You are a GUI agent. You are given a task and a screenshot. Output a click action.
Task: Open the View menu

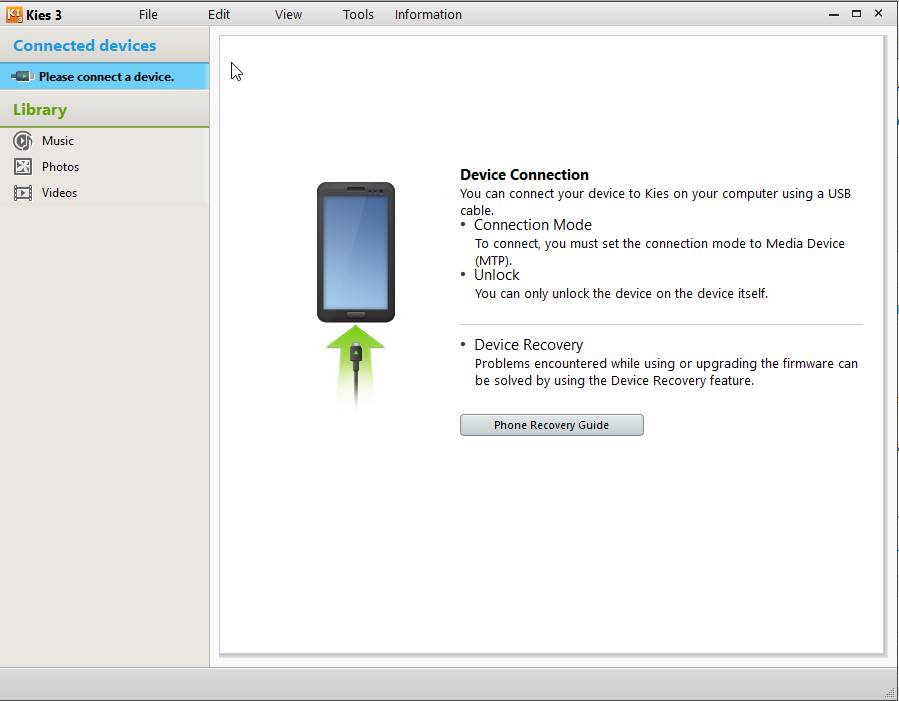288,14
